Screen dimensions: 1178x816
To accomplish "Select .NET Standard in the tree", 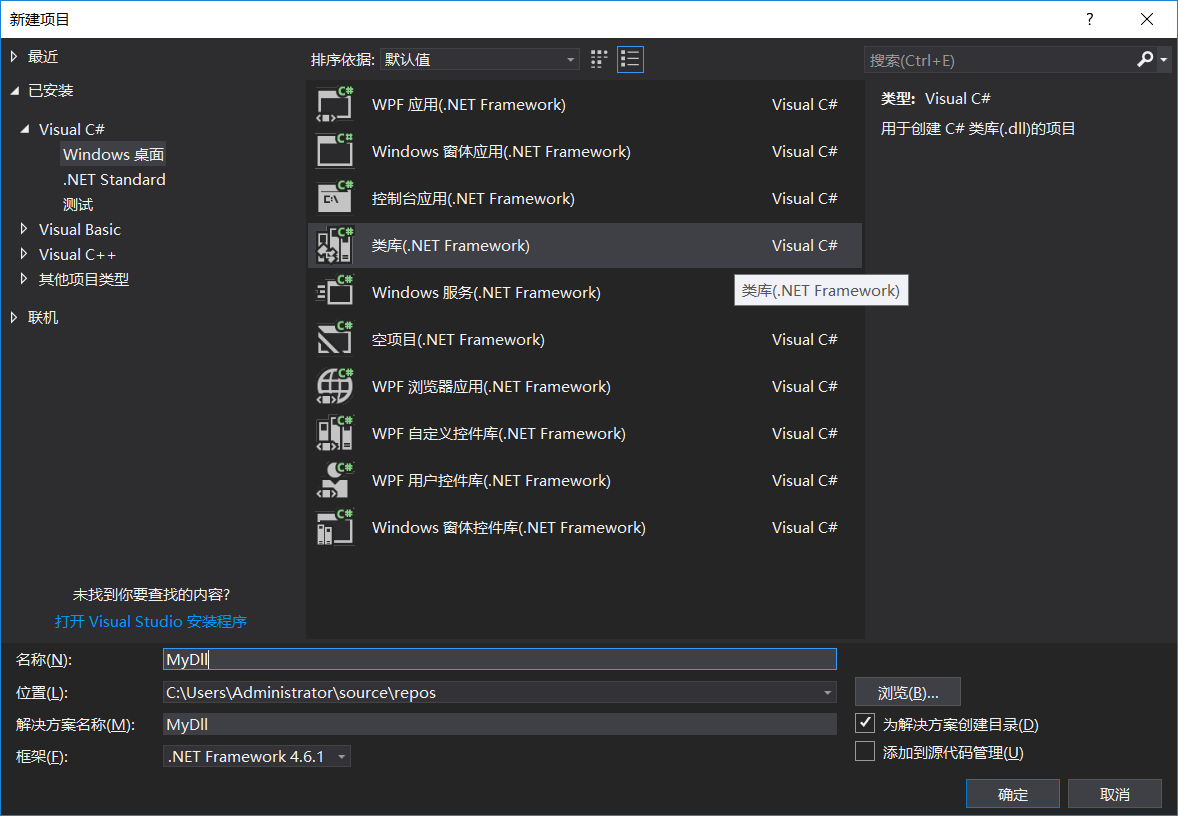I will coord(114,180).
